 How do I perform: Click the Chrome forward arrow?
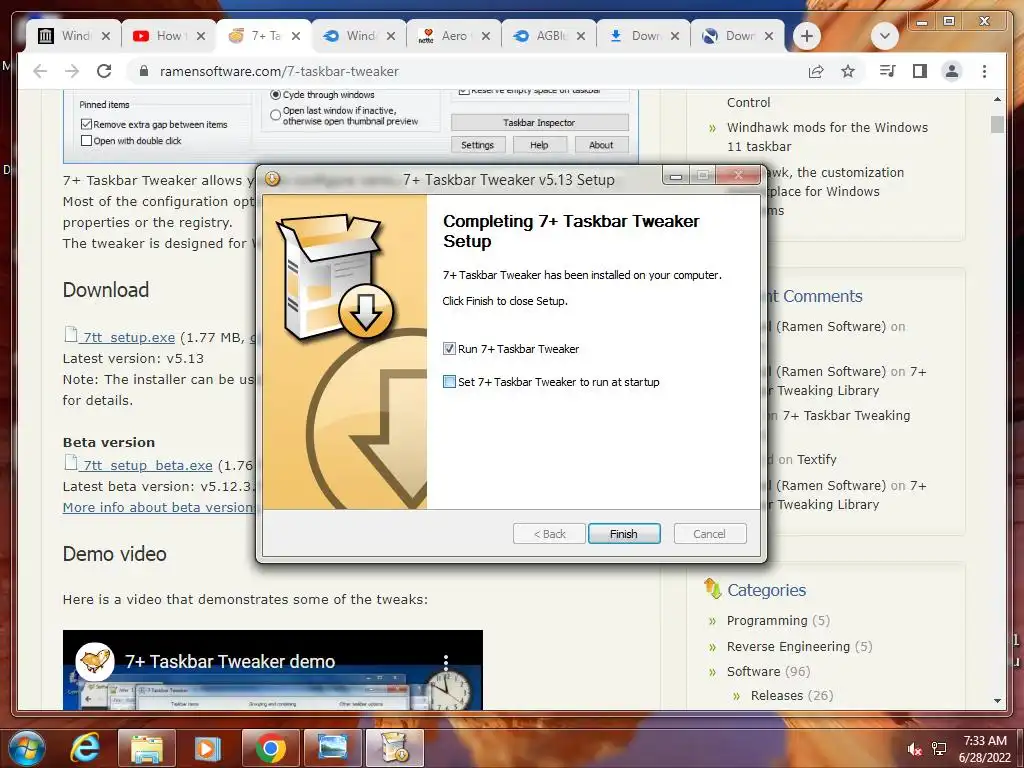pyautogui.click(x=72, y=71)
